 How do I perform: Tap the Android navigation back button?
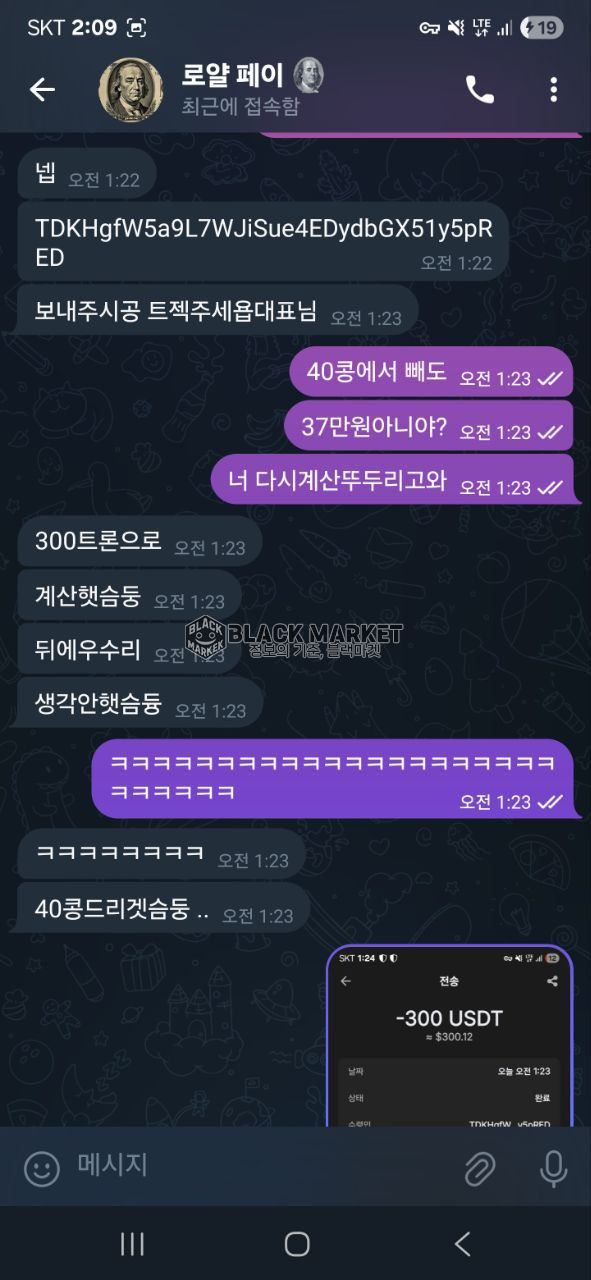tap(462, 1243)
